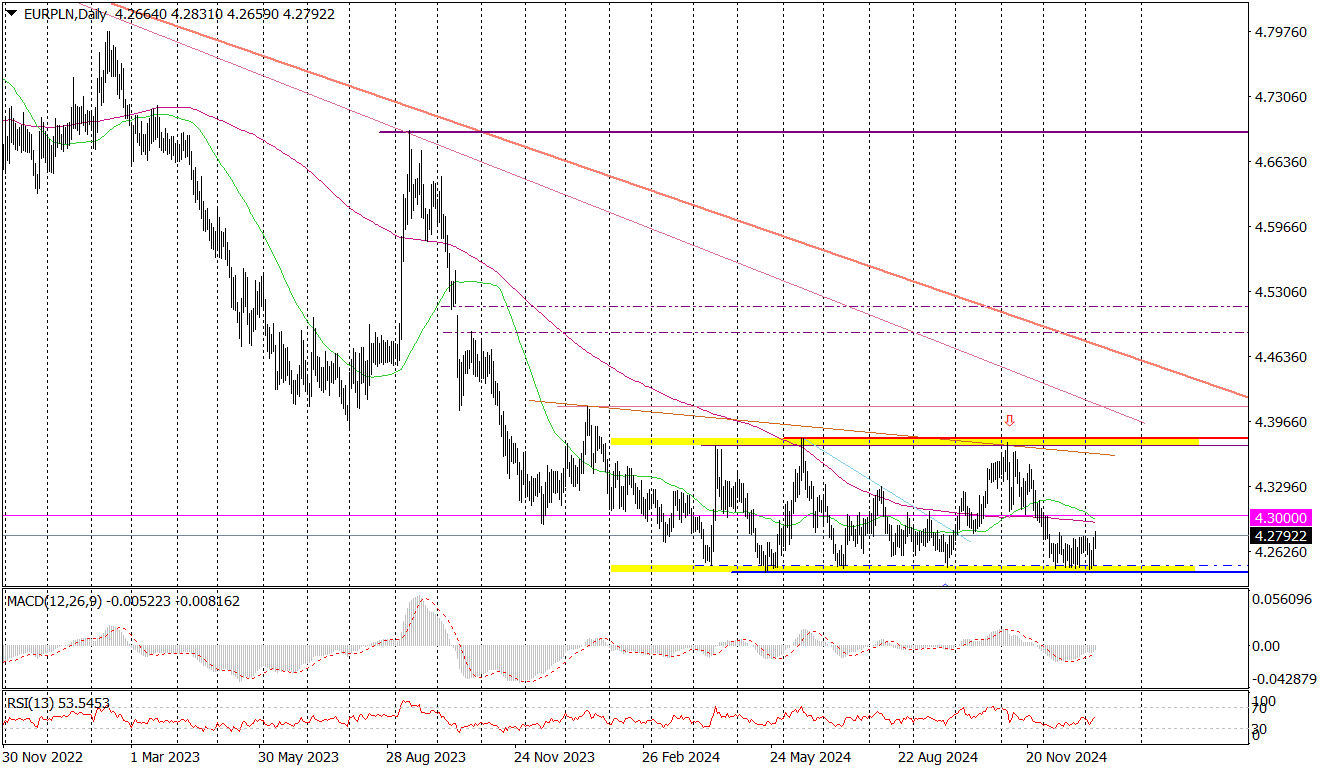Click the 24 Nov 2023 date label
Image resolution: width=1320 pixels, height=771 pixels.
553,758
